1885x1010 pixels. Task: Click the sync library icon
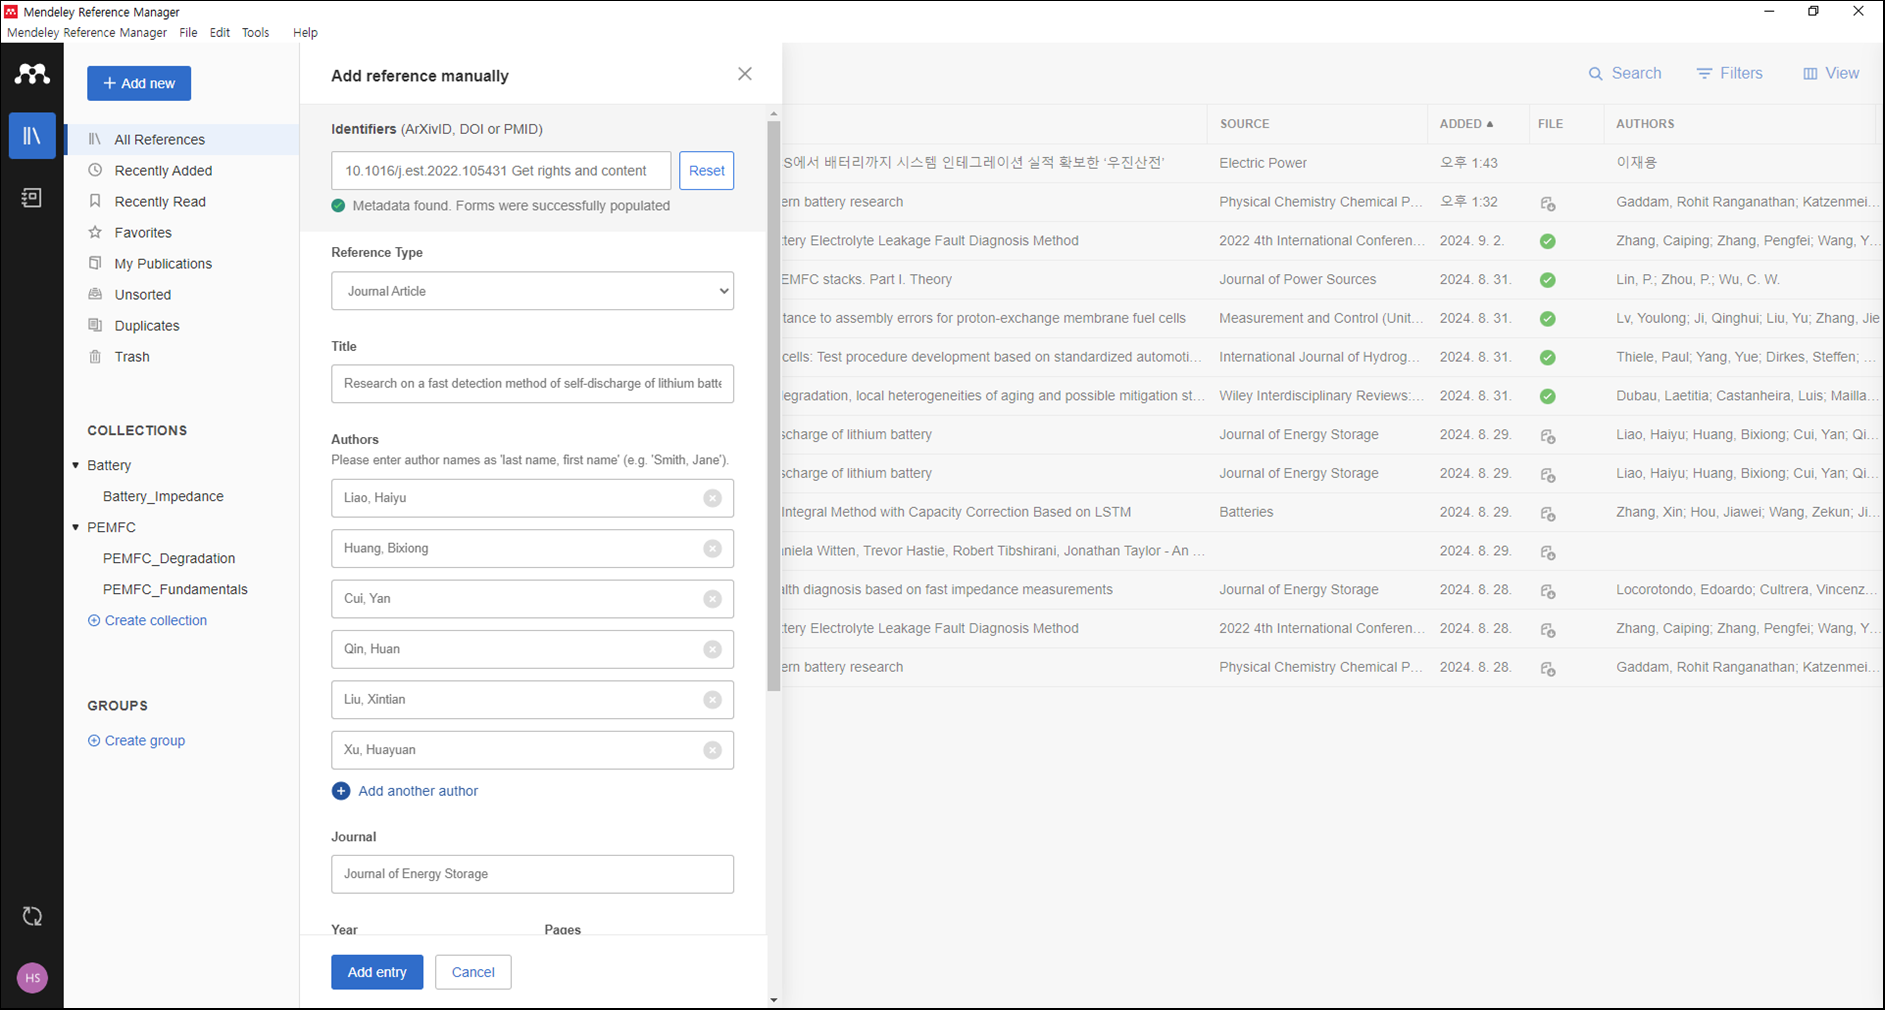(32, 916)
